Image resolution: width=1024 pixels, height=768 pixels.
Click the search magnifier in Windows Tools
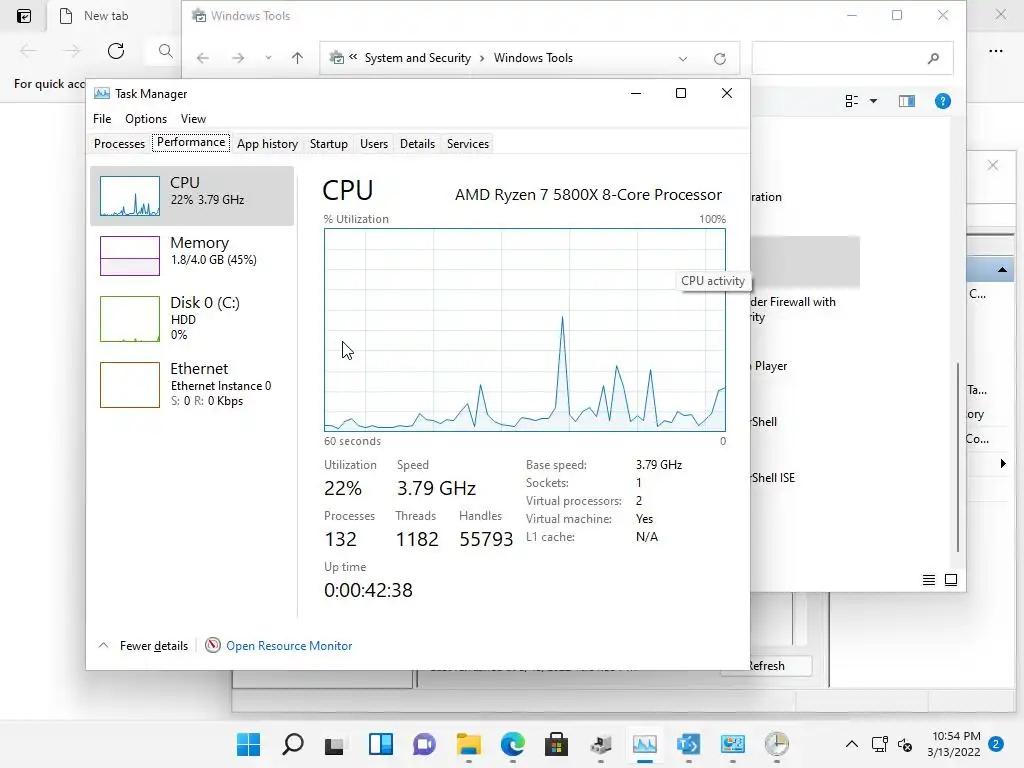933,58
